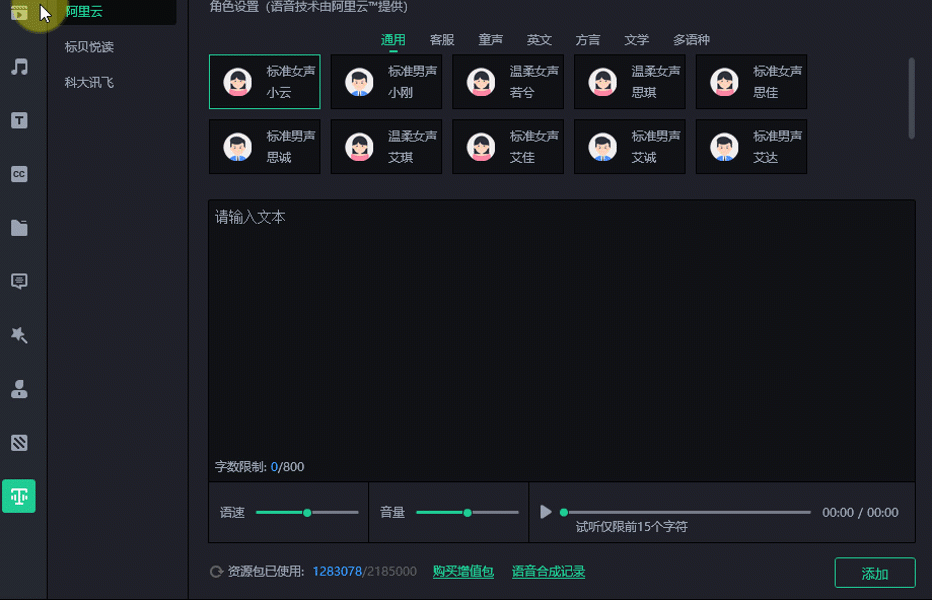
Task: Open the avatar/character panel
Action: pyautogui.click(x=19, y=389)
